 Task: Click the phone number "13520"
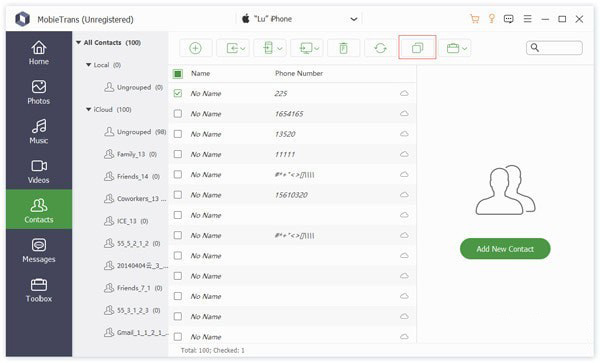[x=285, y=134]
